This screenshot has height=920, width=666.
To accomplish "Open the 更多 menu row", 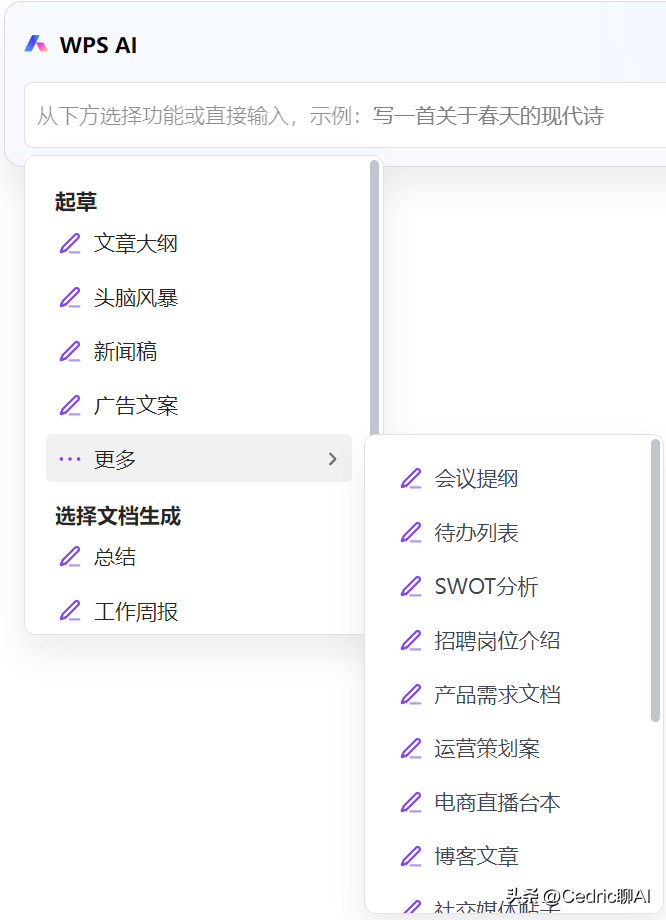I will [x=199, y=458].
